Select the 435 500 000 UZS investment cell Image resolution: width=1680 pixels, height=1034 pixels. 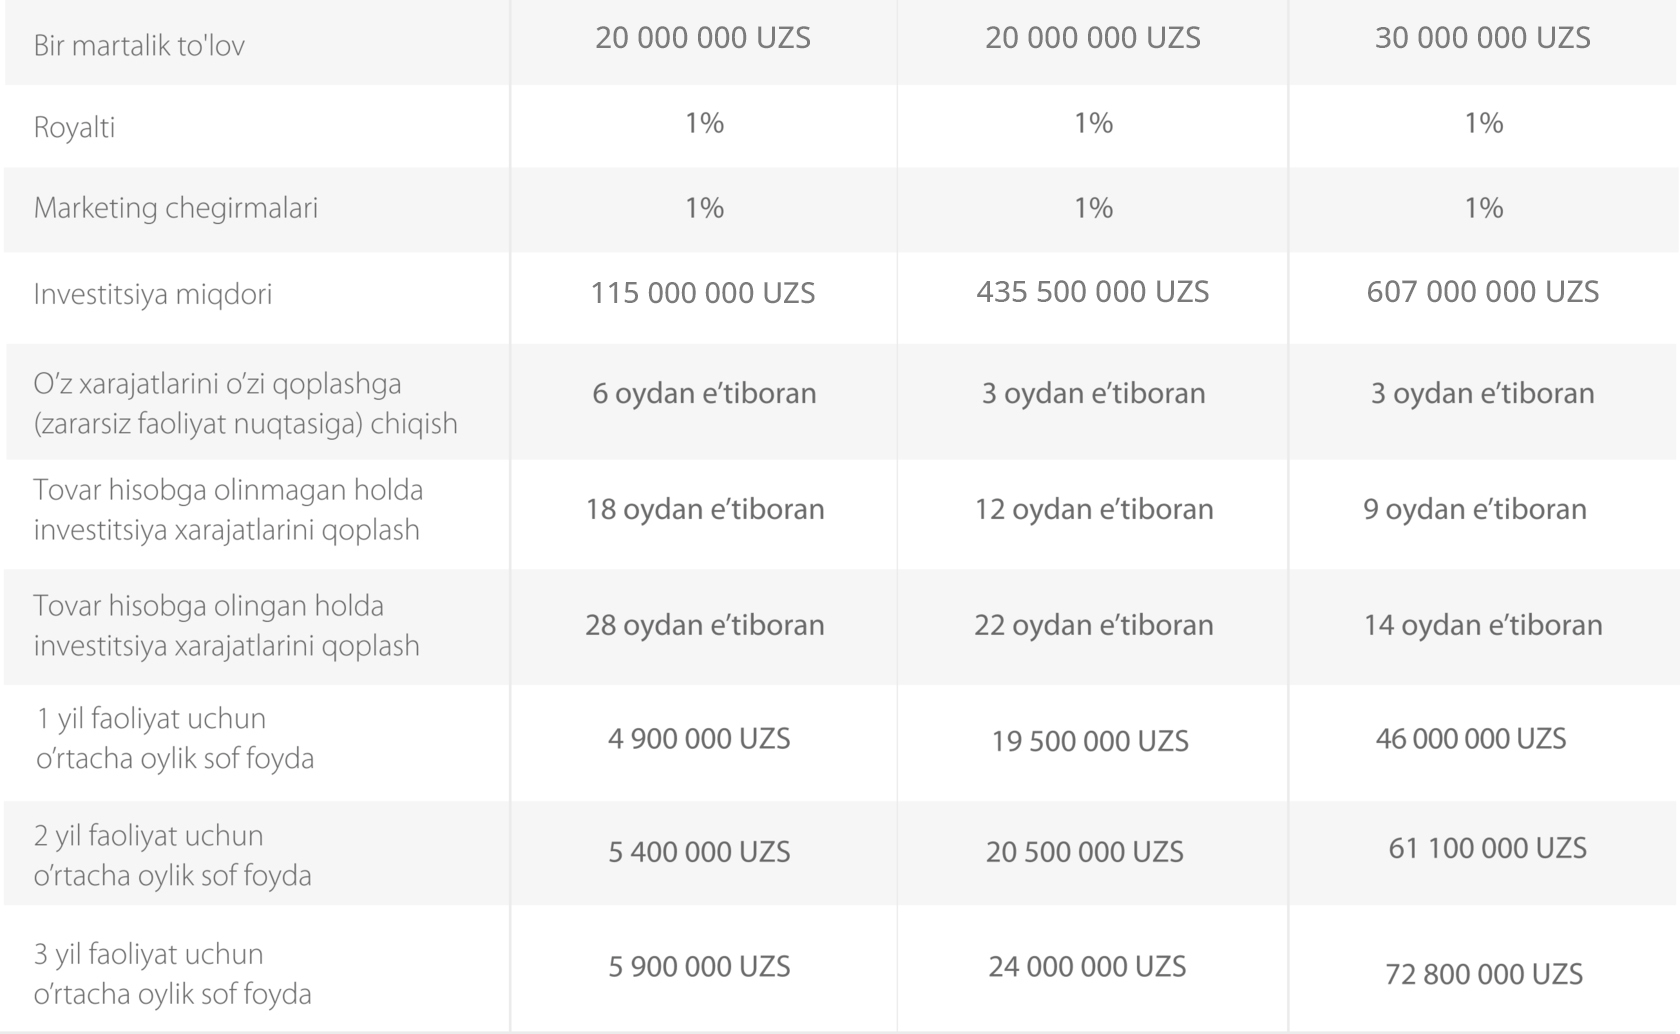click(1093, 292)
